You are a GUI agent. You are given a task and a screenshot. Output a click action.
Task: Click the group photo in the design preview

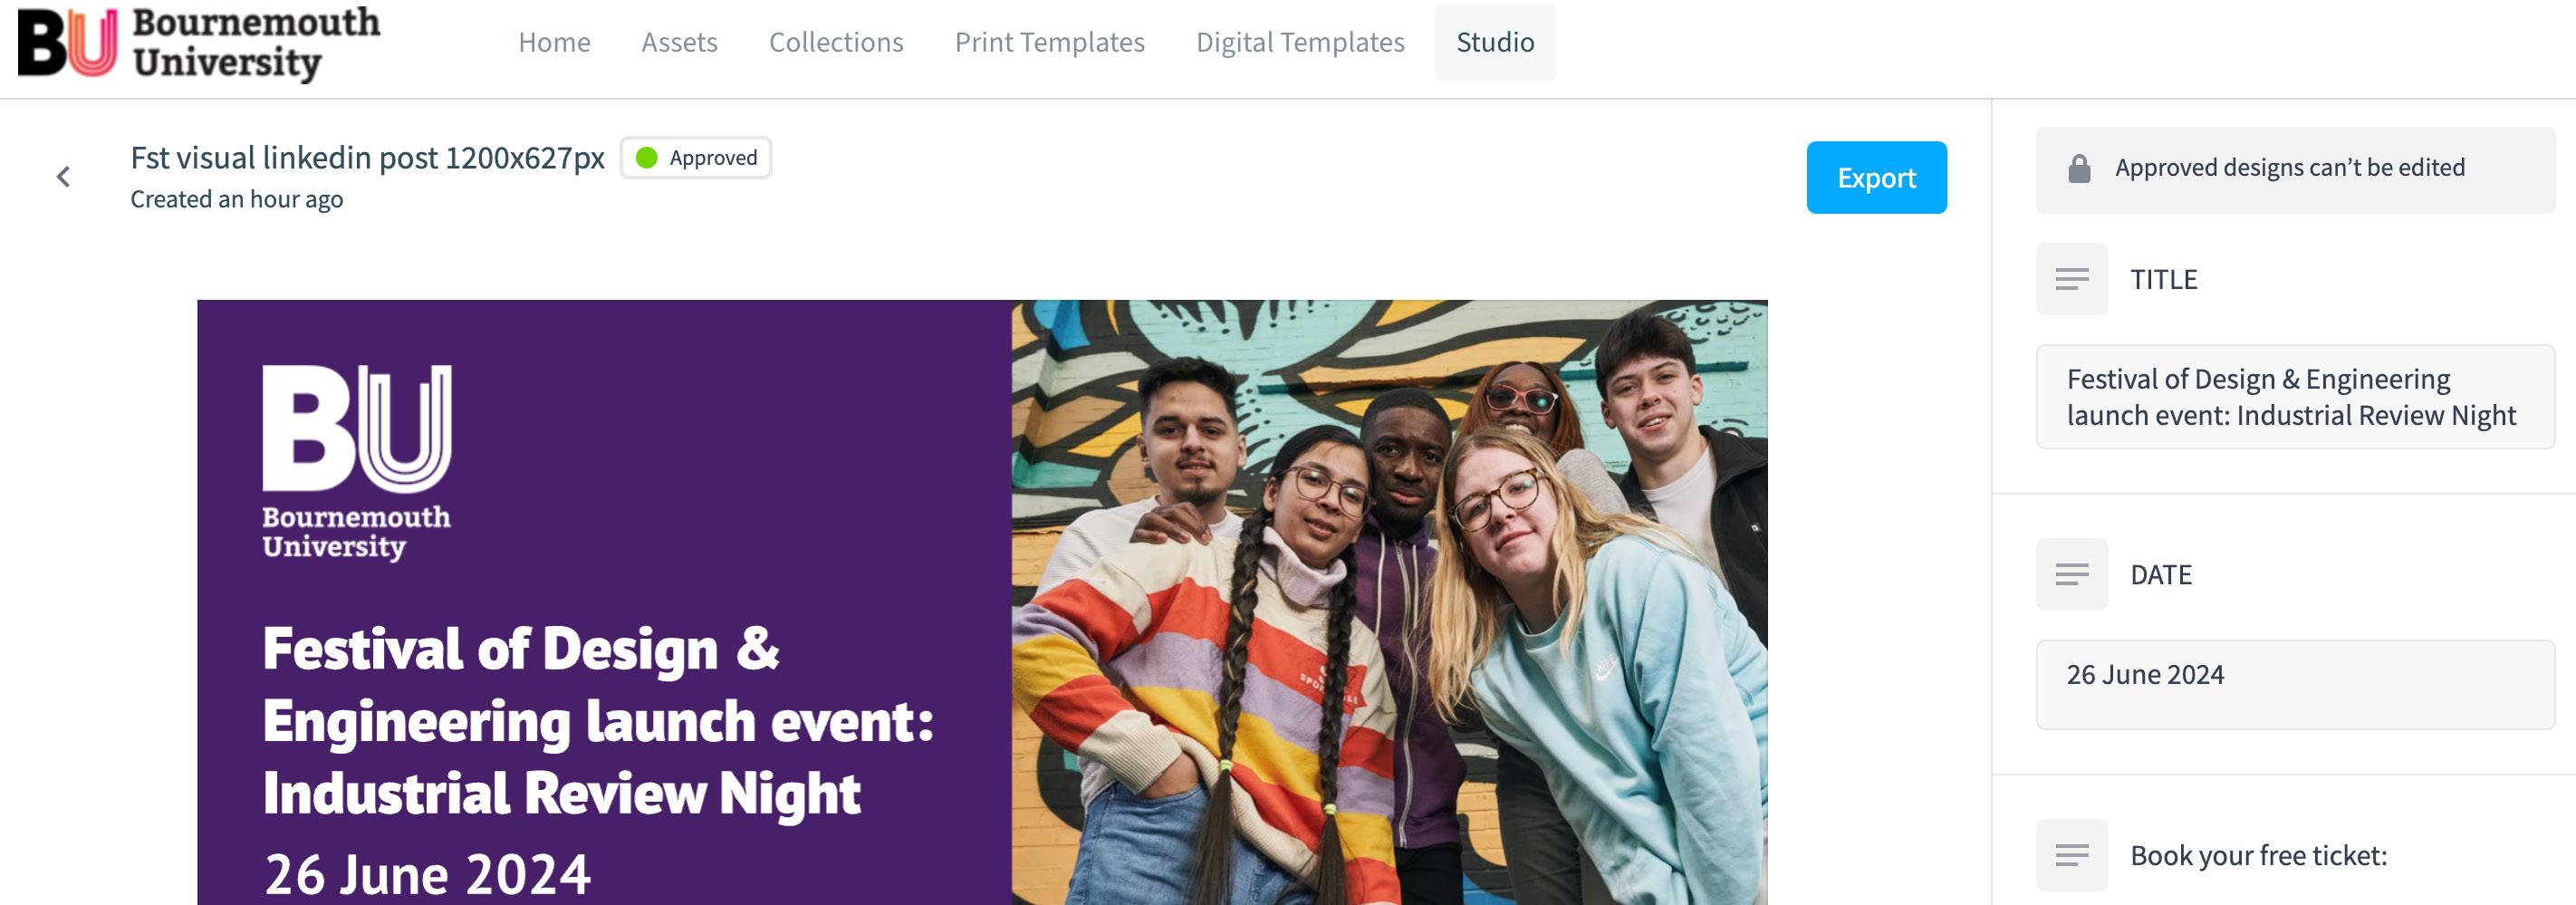[1389, 602]
